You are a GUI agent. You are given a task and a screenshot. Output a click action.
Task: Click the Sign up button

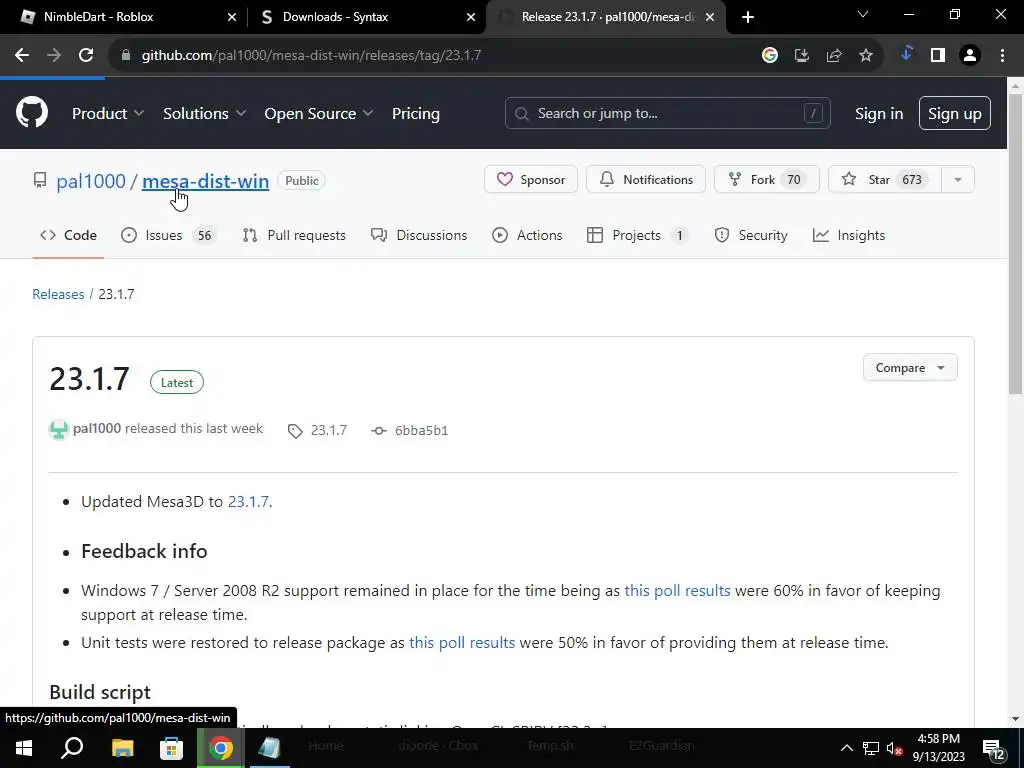954,114
